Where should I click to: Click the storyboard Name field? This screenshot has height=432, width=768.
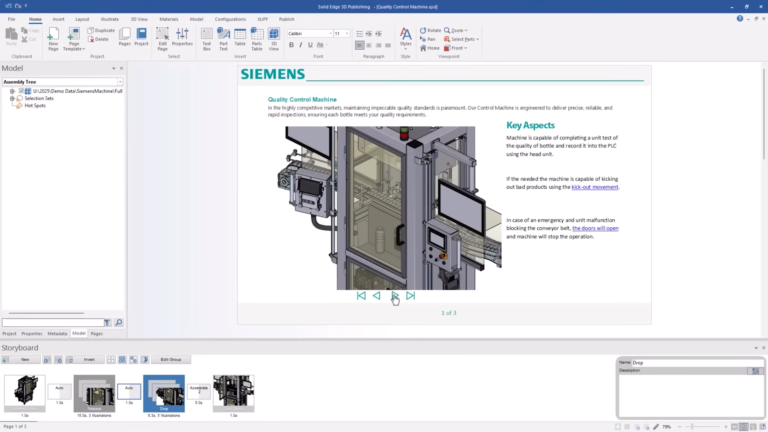click(x=697, y=363)
